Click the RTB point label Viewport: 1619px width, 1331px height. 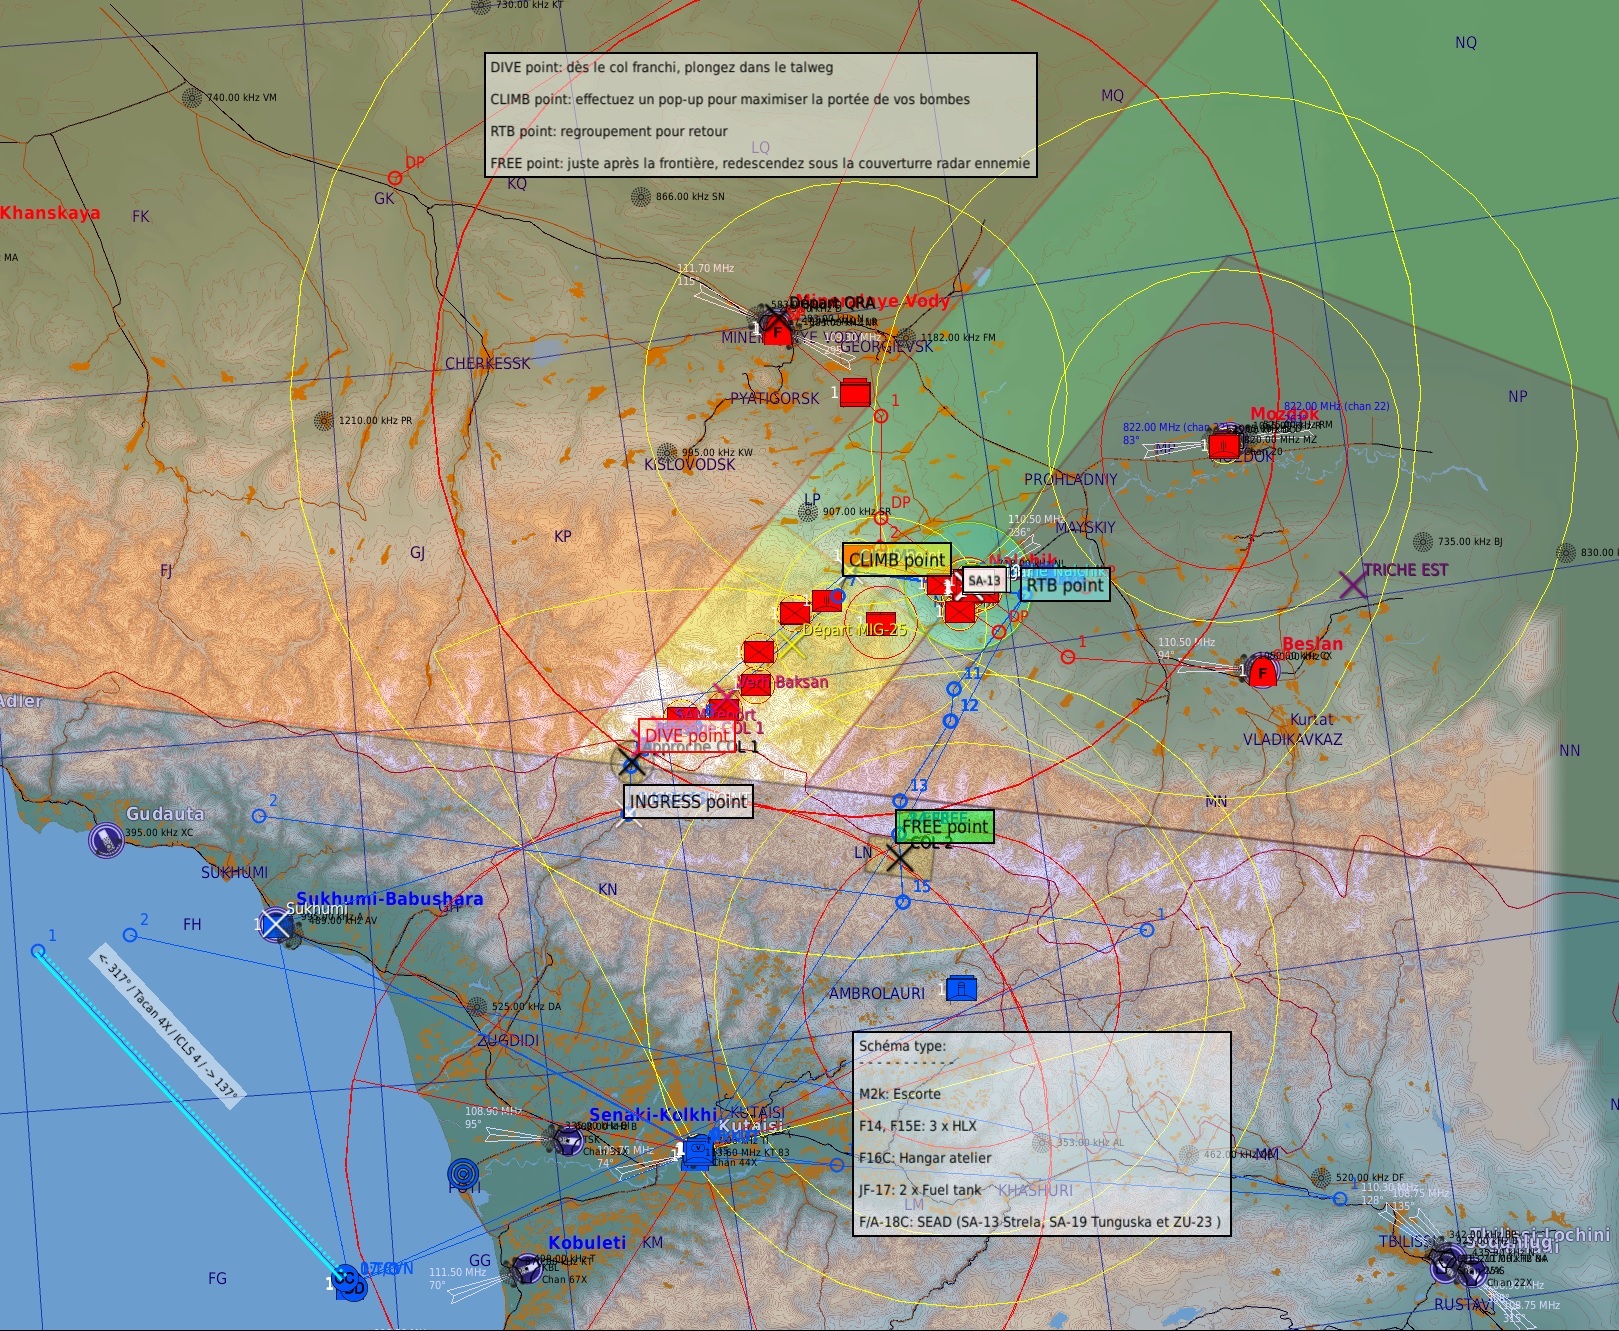(1065, 585)
